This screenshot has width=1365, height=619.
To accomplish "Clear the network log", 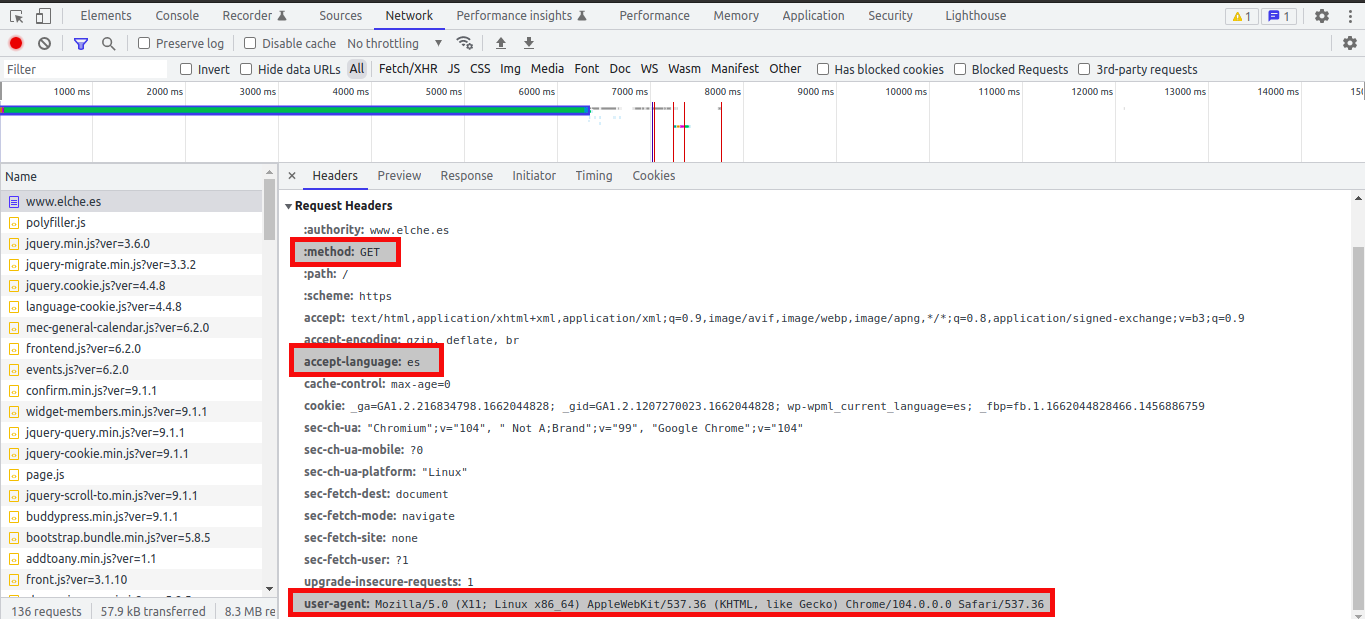I will pos(44,43).
